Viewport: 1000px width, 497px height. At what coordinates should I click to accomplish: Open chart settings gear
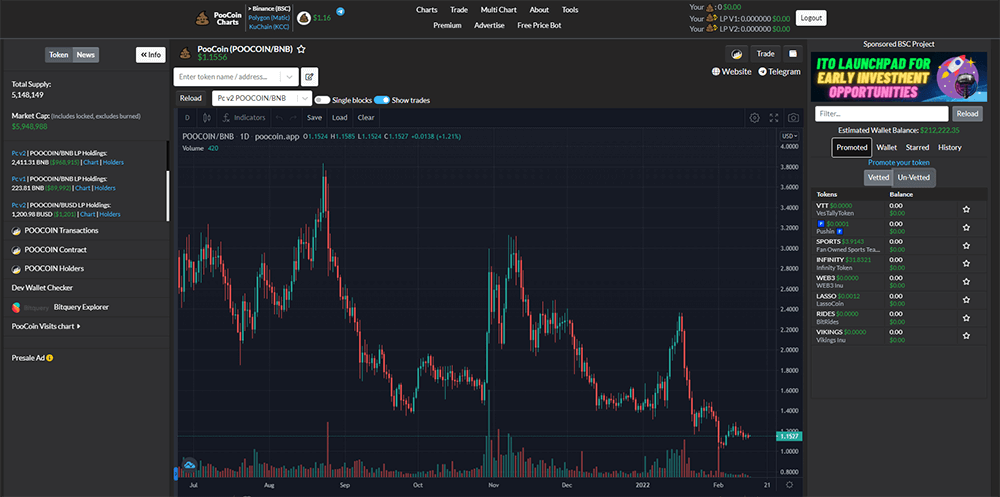click(754, 117)
